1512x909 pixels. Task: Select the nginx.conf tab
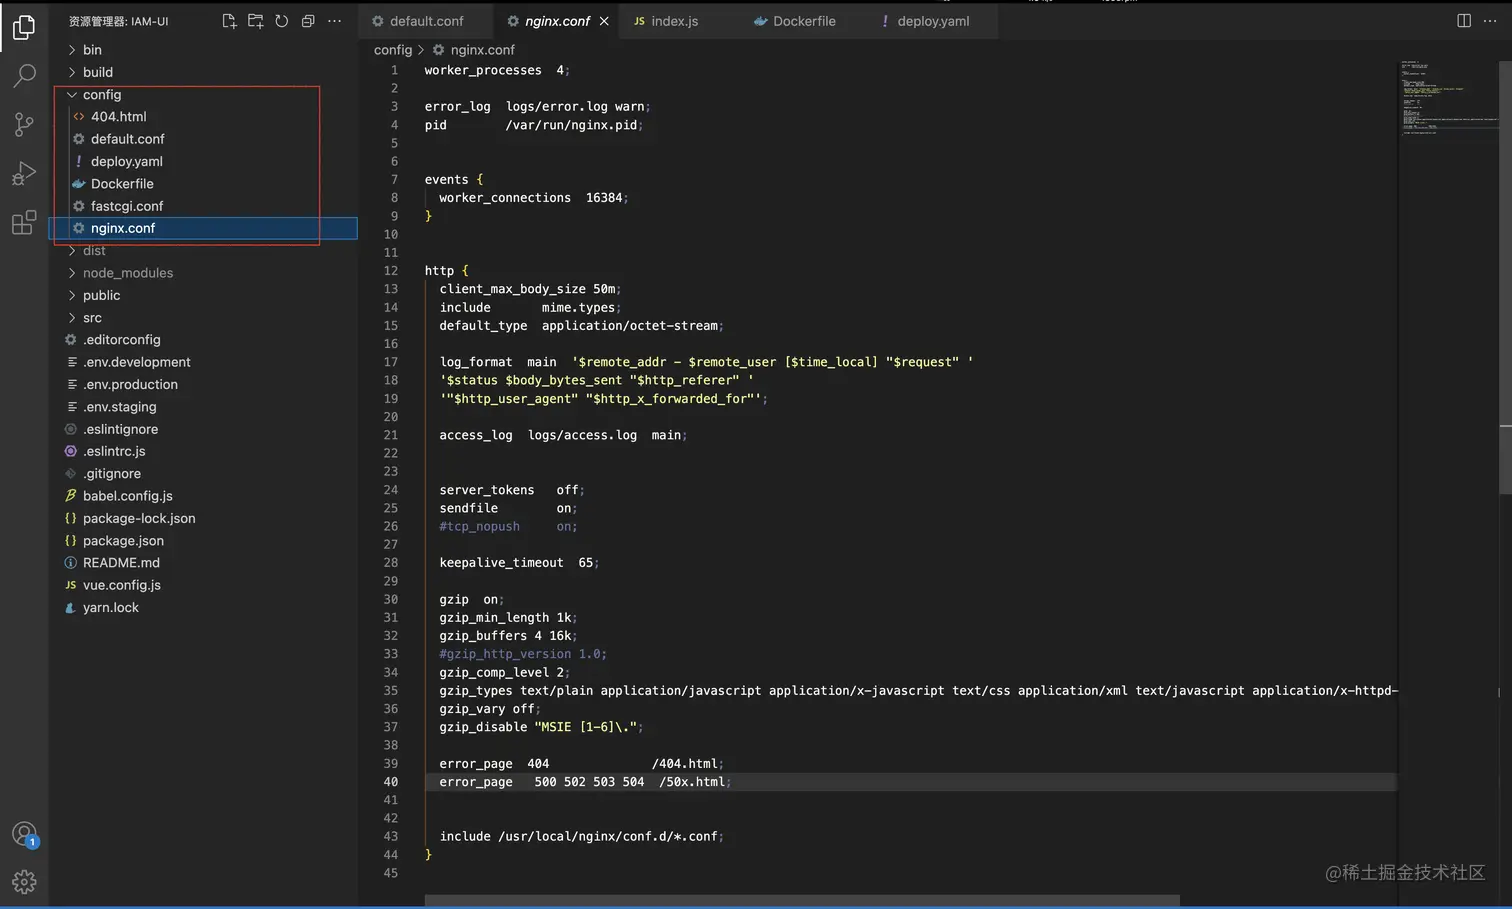pos(557,21)
